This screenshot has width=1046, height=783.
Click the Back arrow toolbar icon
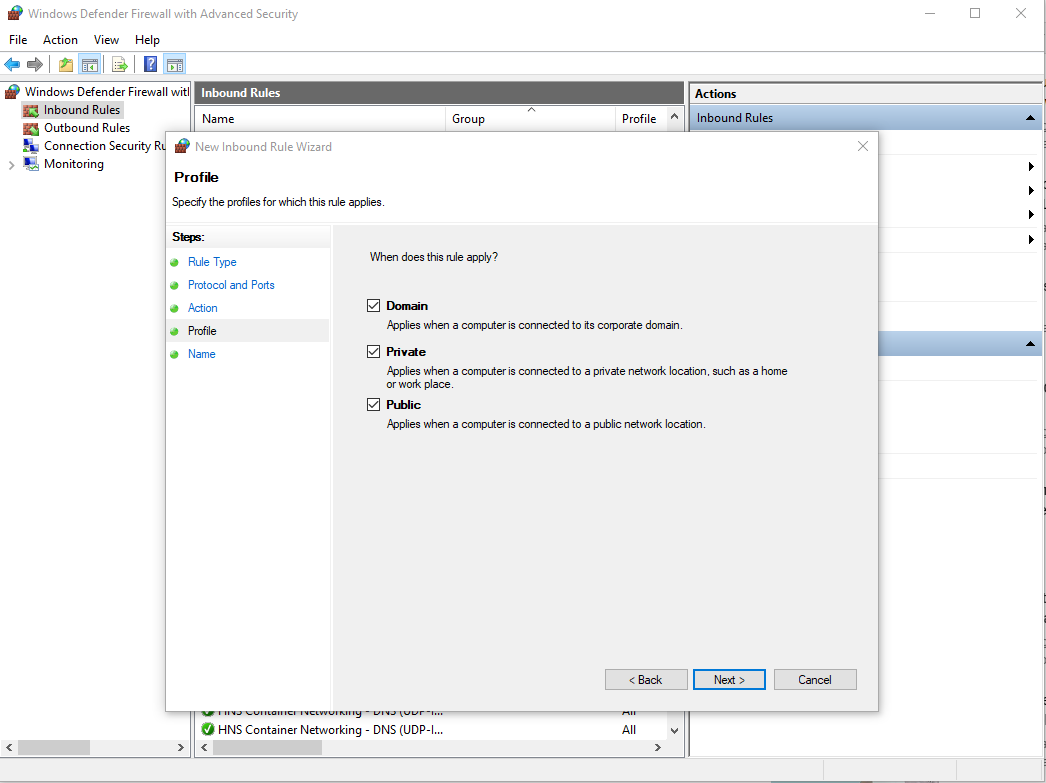[x=12, y=65]
